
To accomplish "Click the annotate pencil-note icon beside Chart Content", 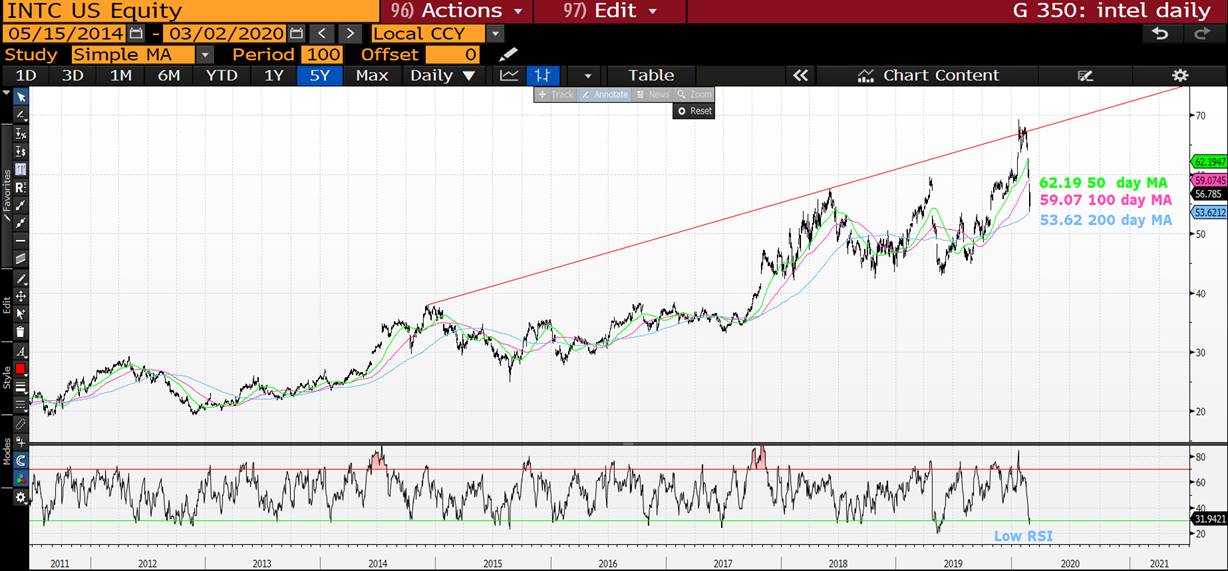I will 1085,75.
